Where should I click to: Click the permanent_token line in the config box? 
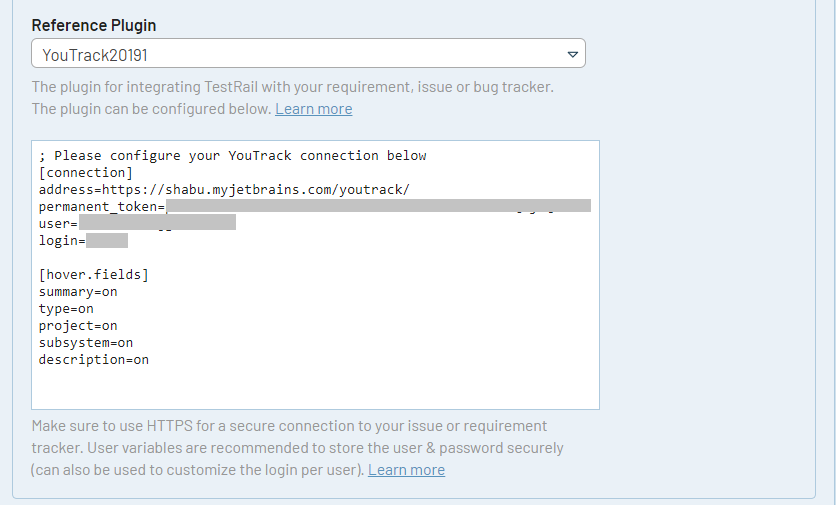[102, 206]
